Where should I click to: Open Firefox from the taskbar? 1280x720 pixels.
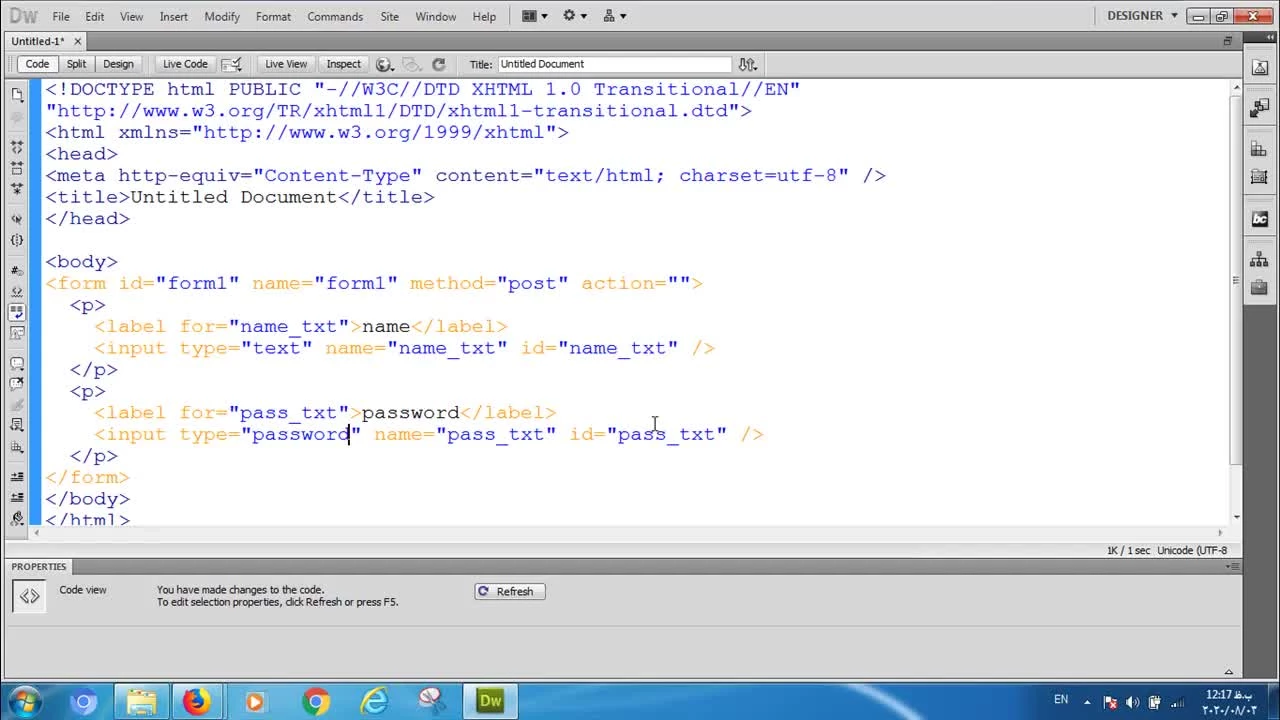coord(196,701)
